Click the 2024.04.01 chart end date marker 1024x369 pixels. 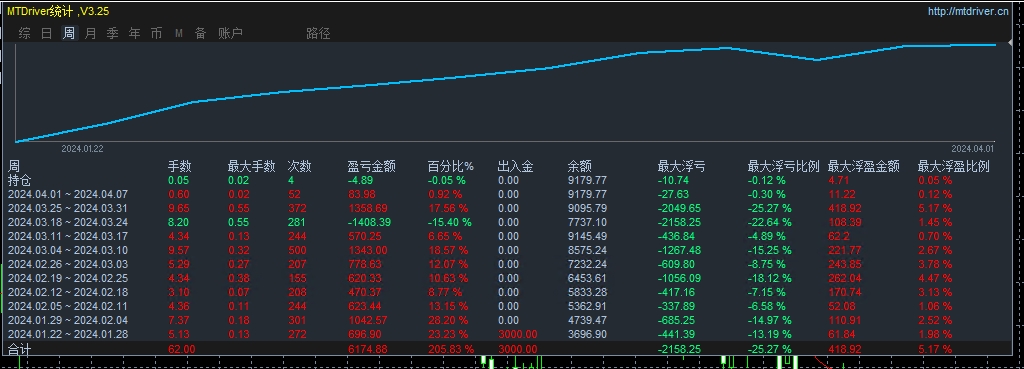(x=973, y=149)
